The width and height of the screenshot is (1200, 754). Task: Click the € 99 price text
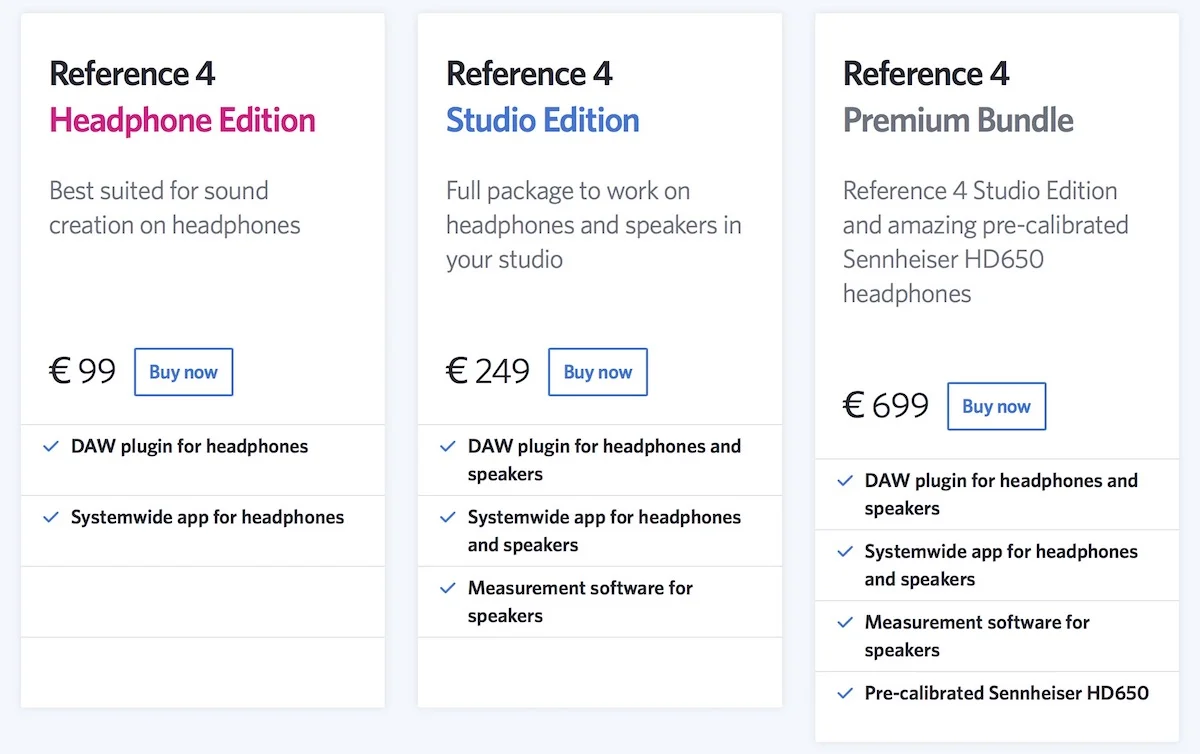83,372
